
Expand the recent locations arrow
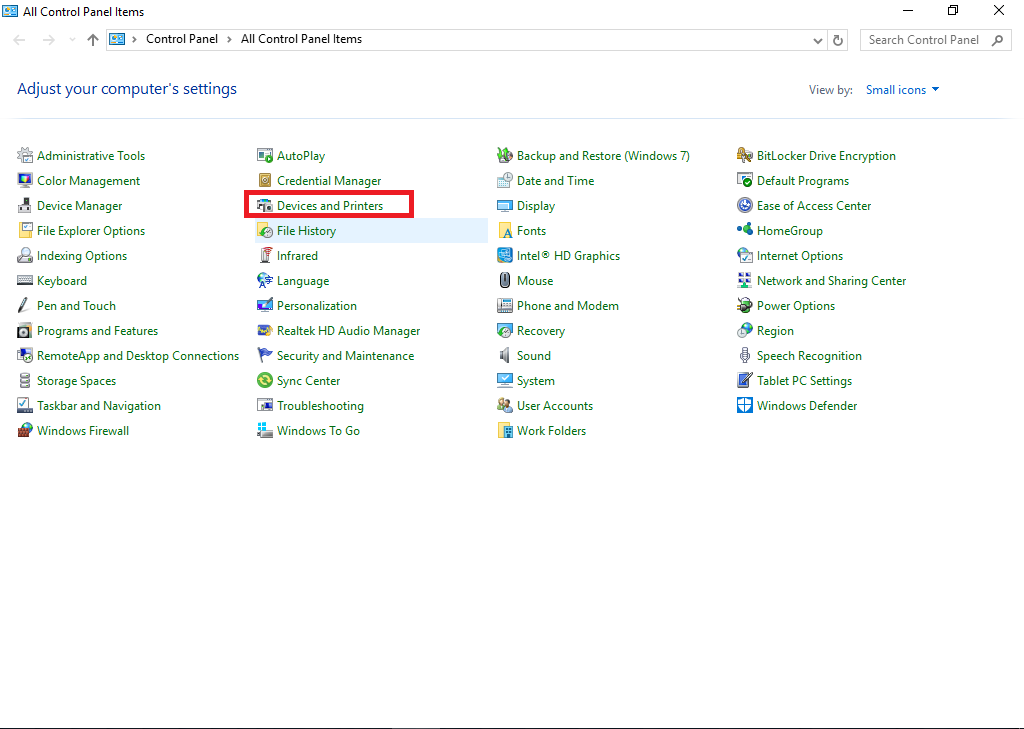coord(70,40)
